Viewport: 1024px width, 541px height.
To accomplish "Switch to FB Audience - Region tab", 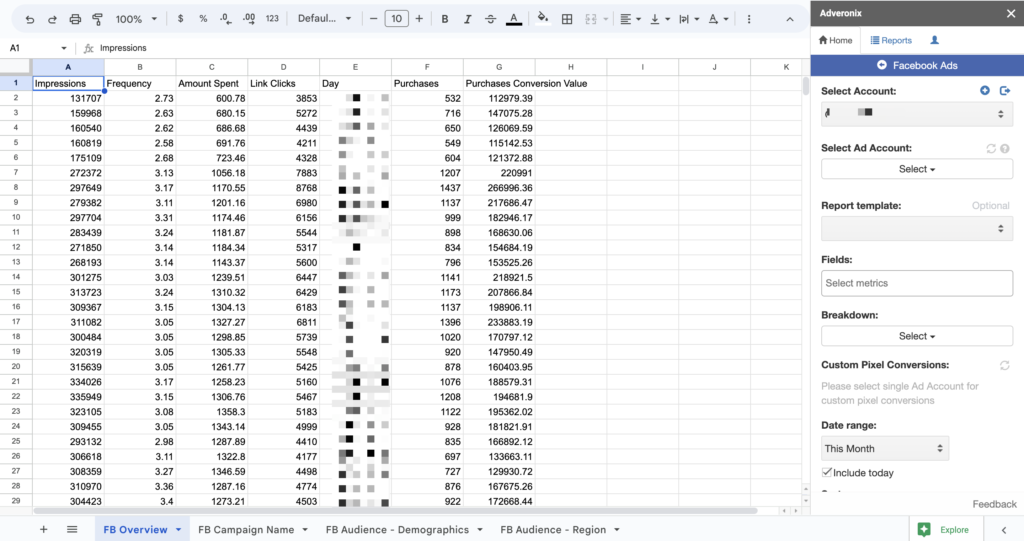I will coord(553,529).
